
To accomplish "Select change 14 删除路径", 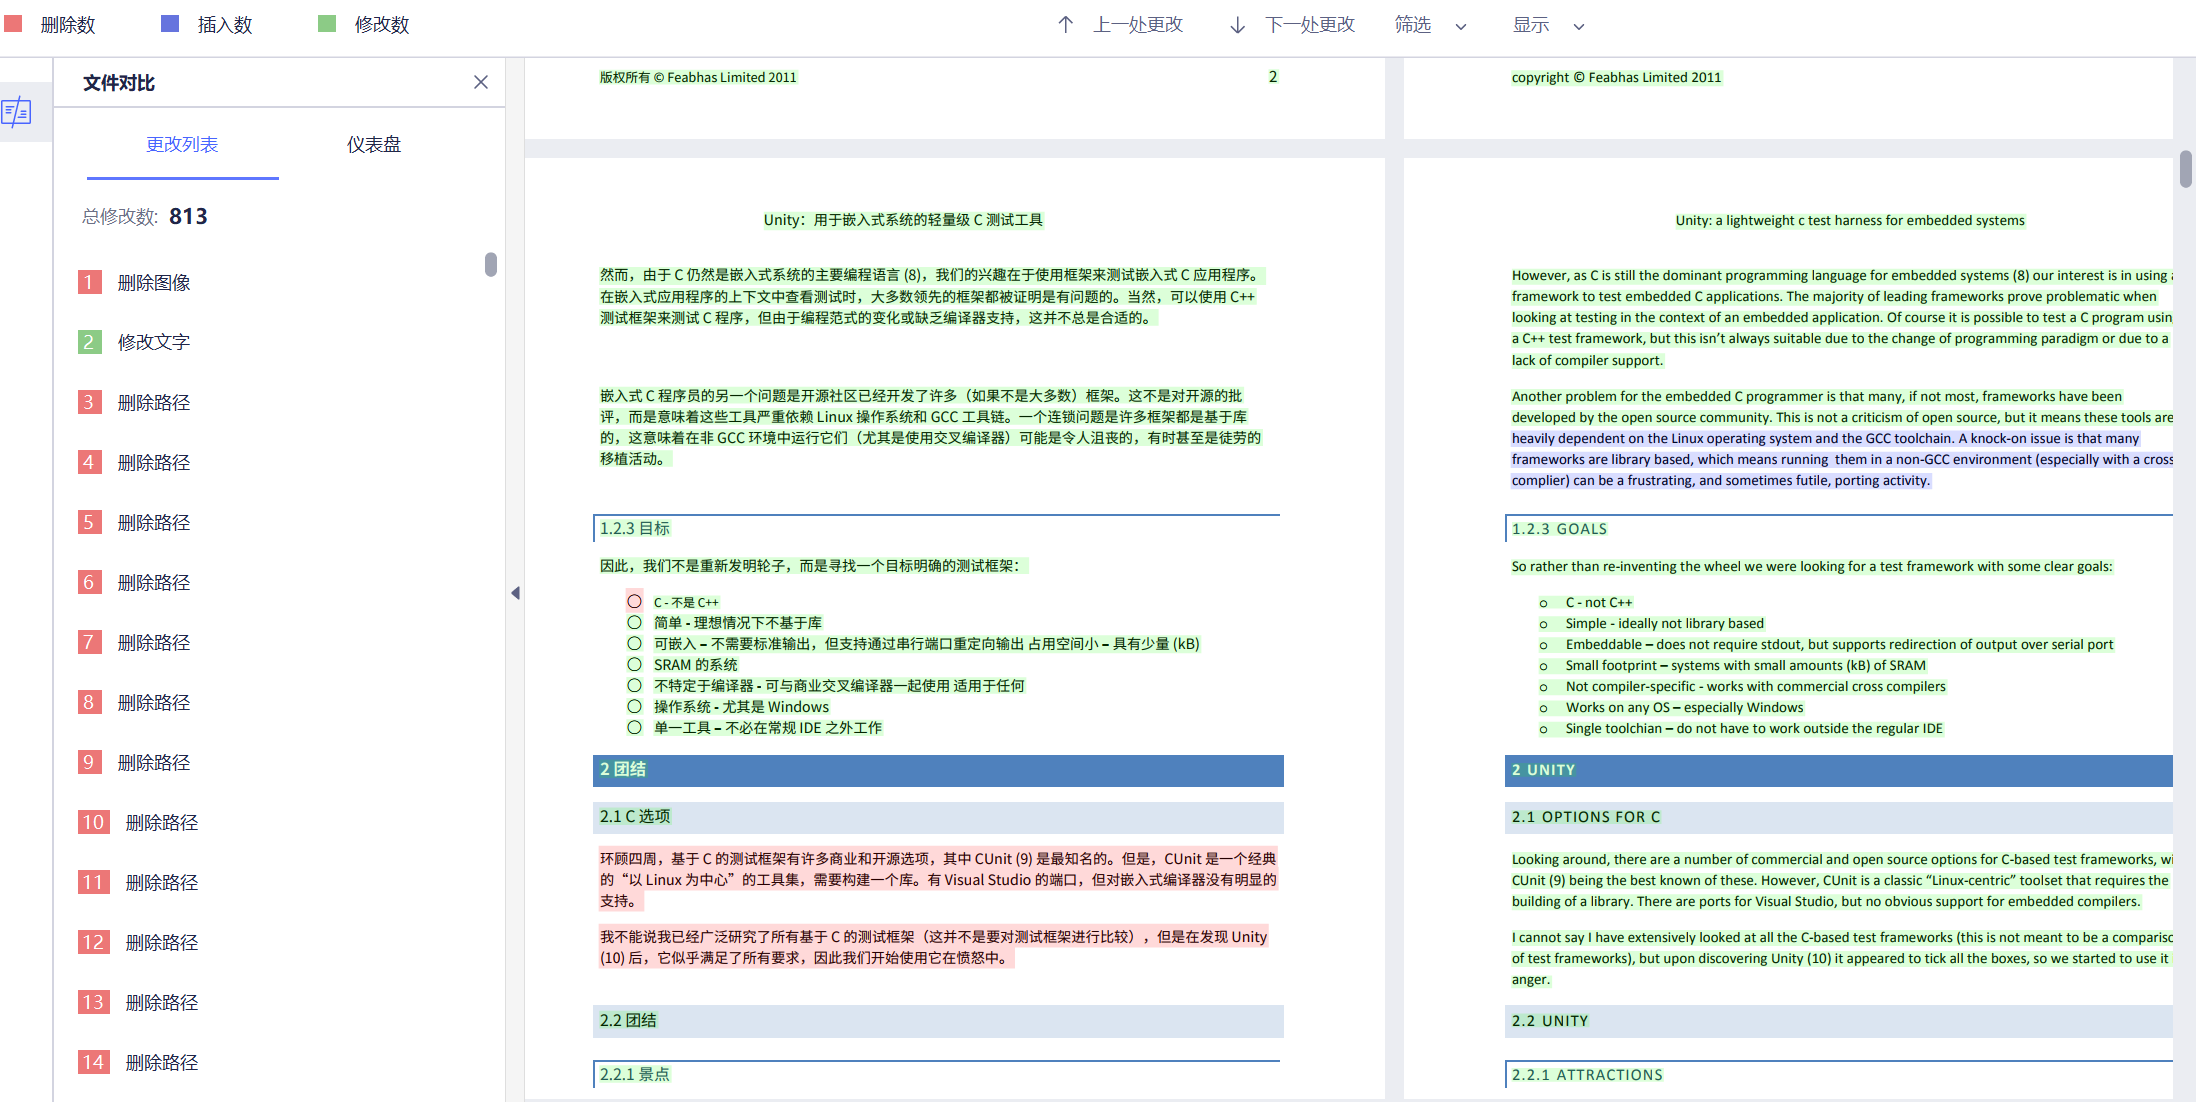I will (x=139, y=1062).
